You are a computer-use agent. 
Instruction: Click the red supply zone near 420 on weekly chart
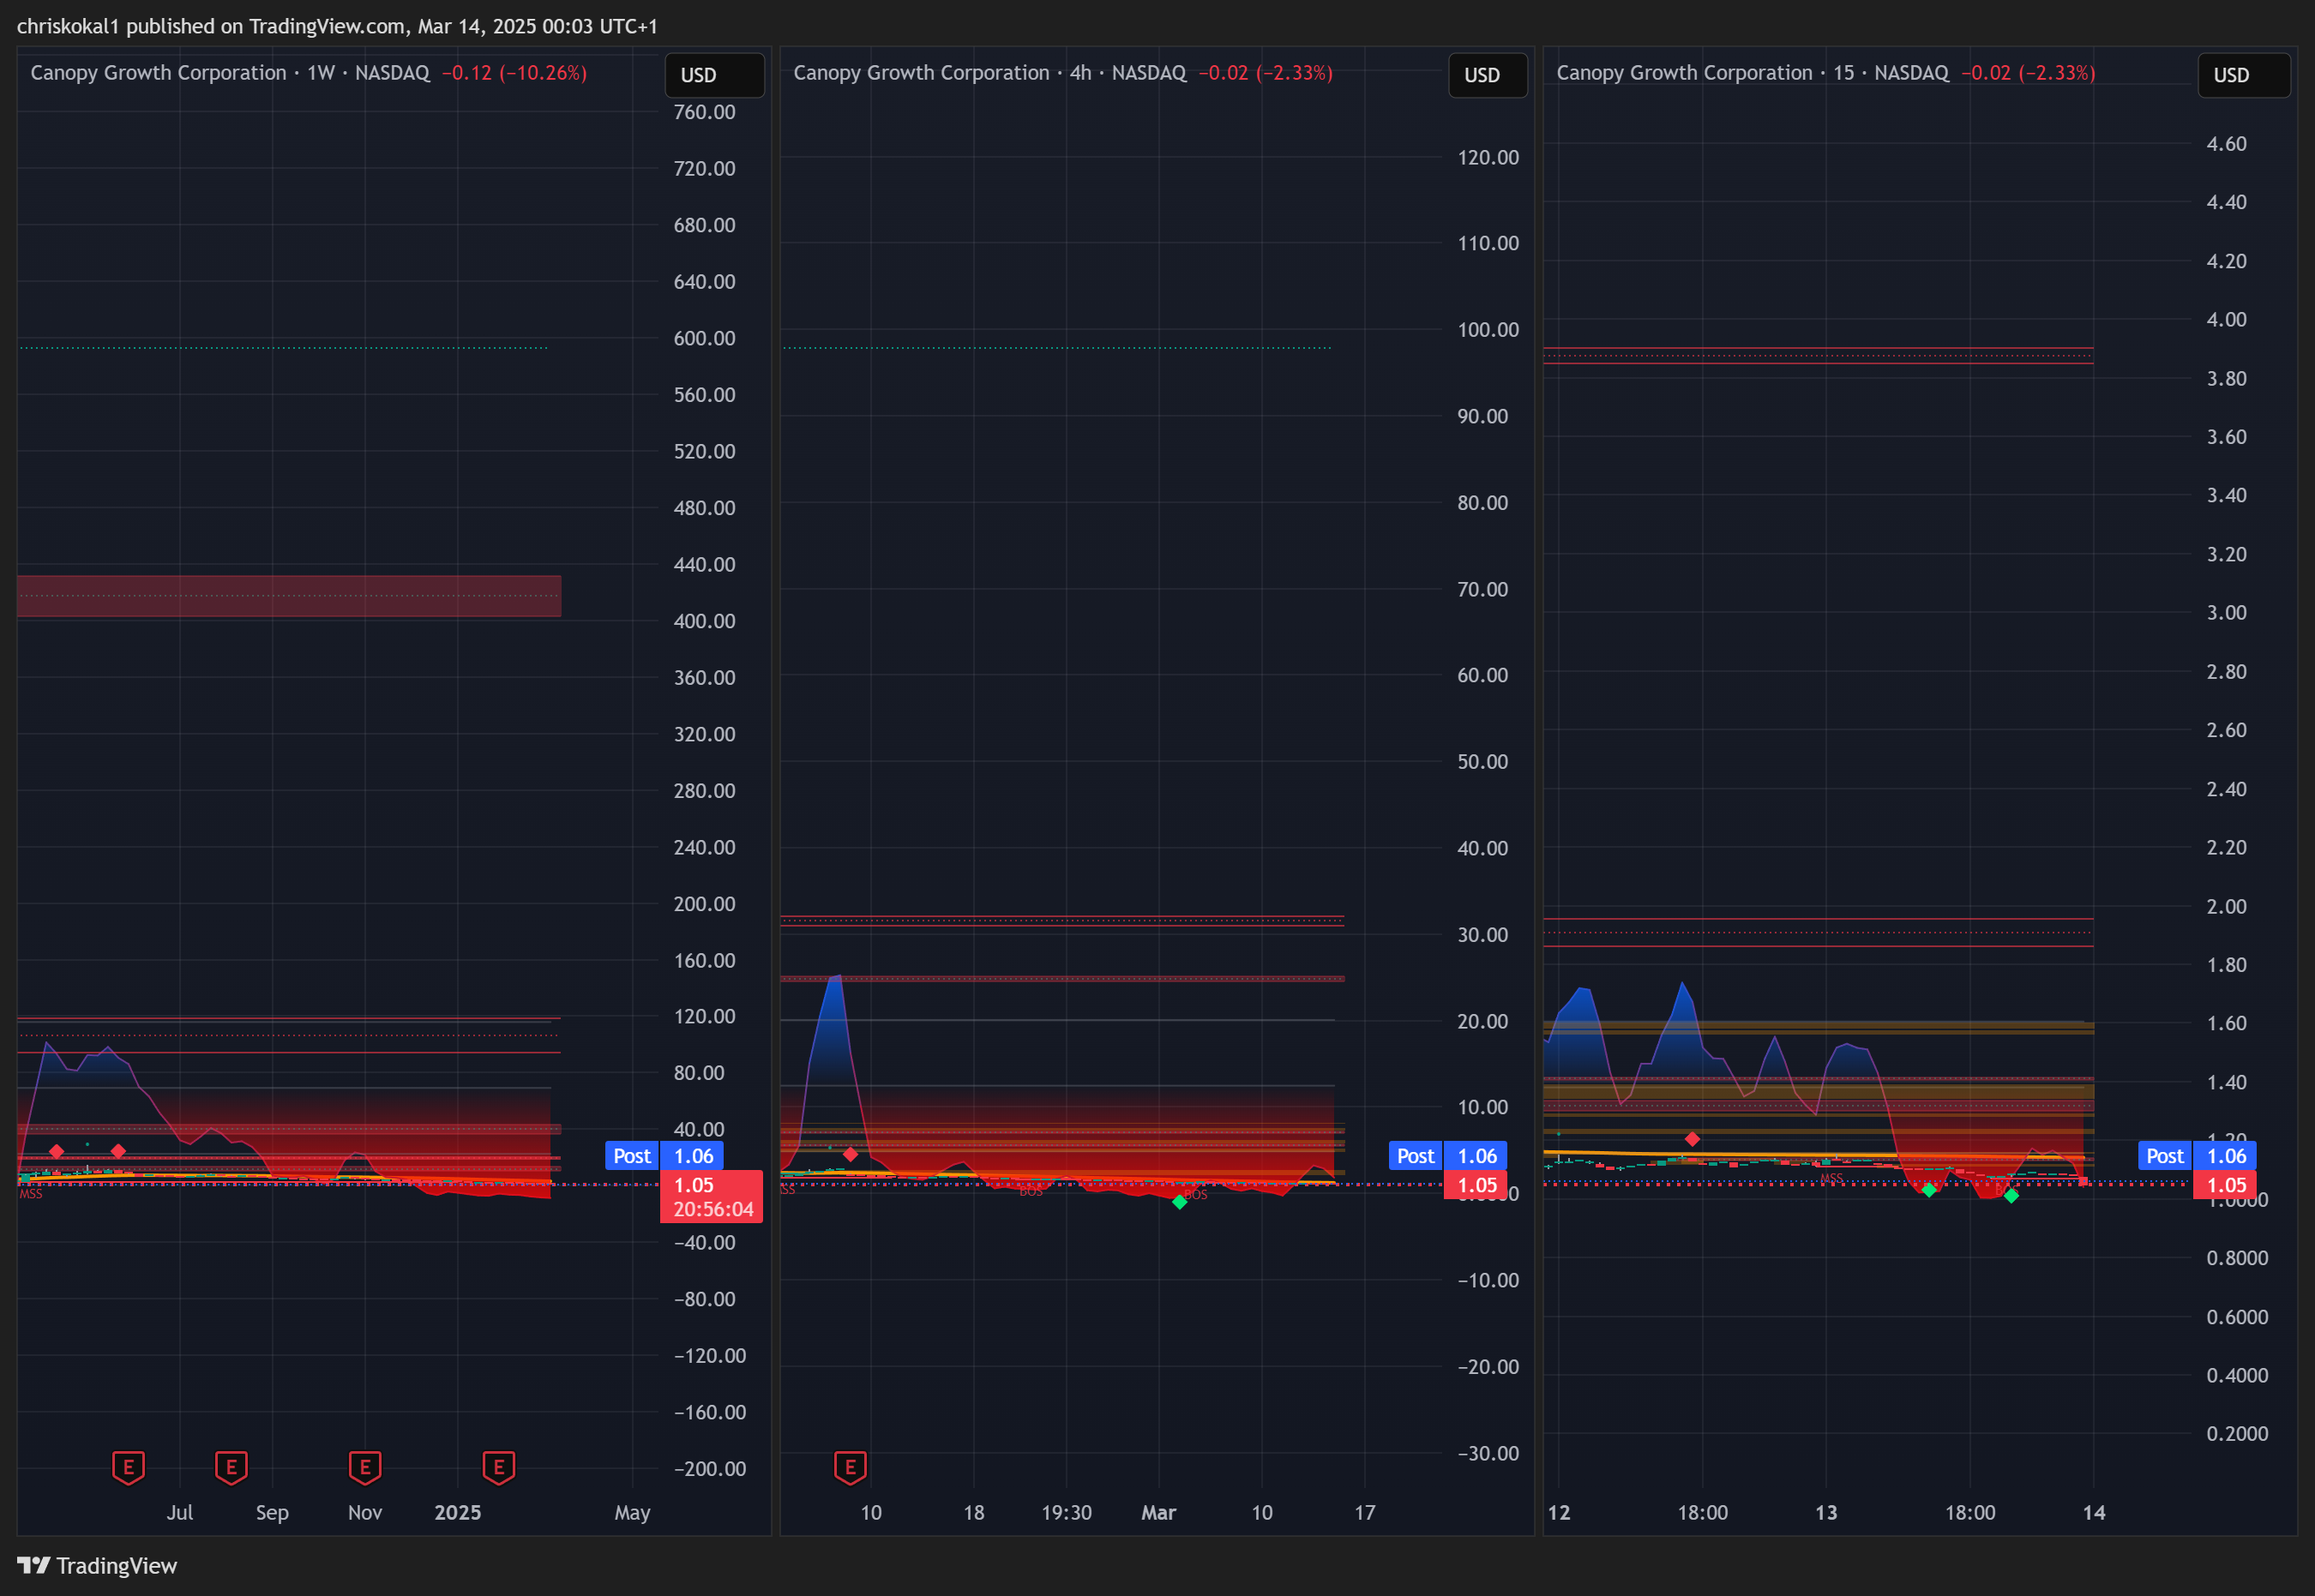tap(289, 596)
